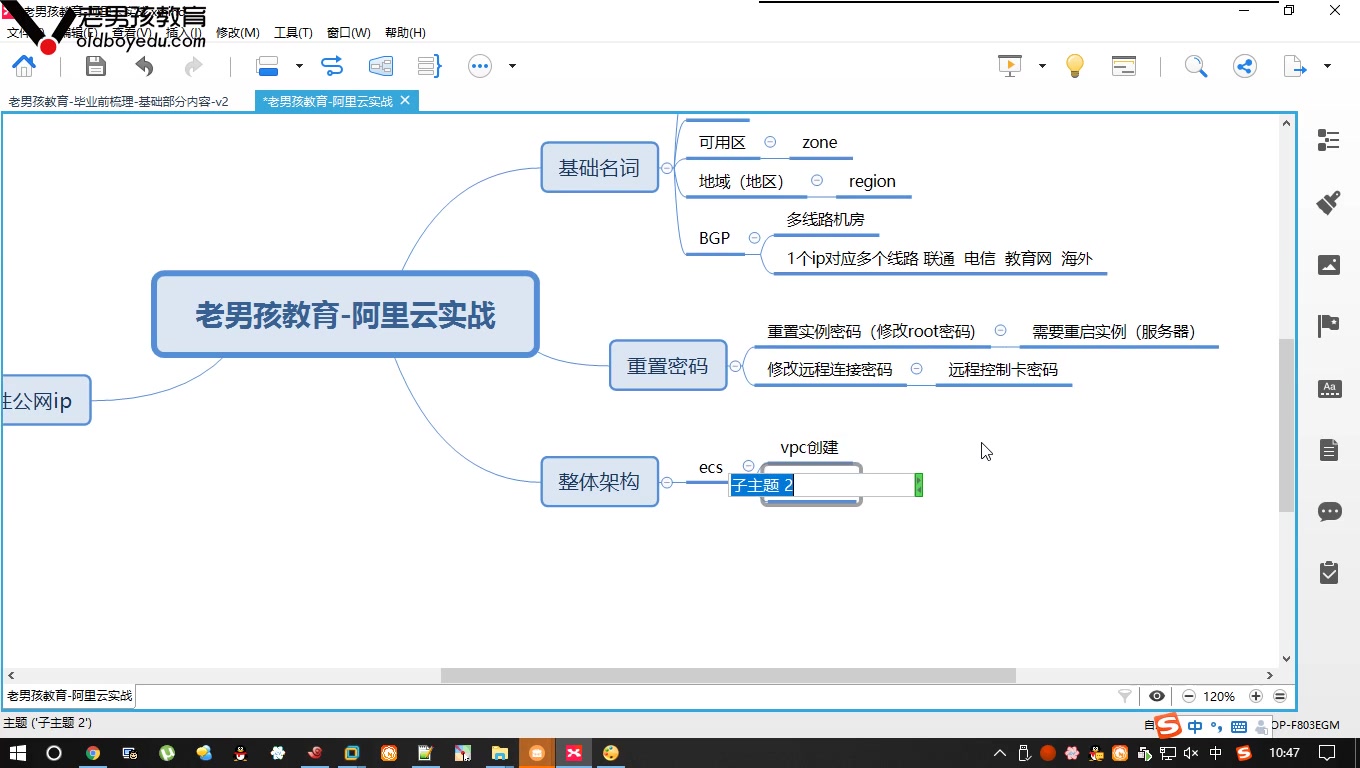Click the Home icon in toolbar

[x=24, y=66]
